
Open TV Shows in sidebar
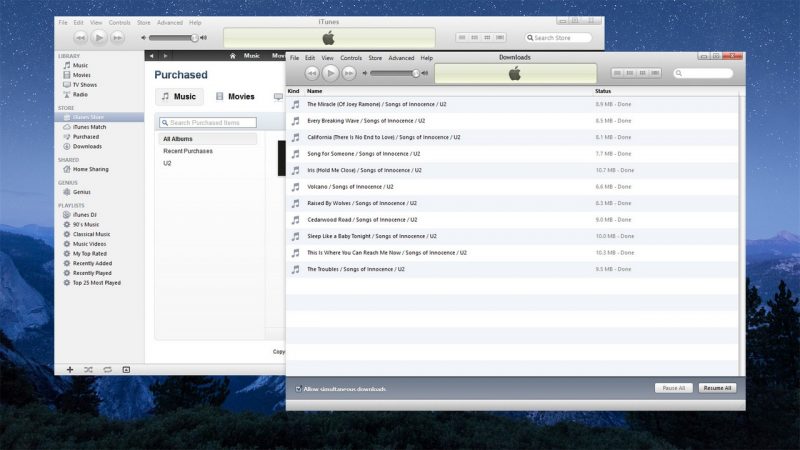click(x=84, y=85)
